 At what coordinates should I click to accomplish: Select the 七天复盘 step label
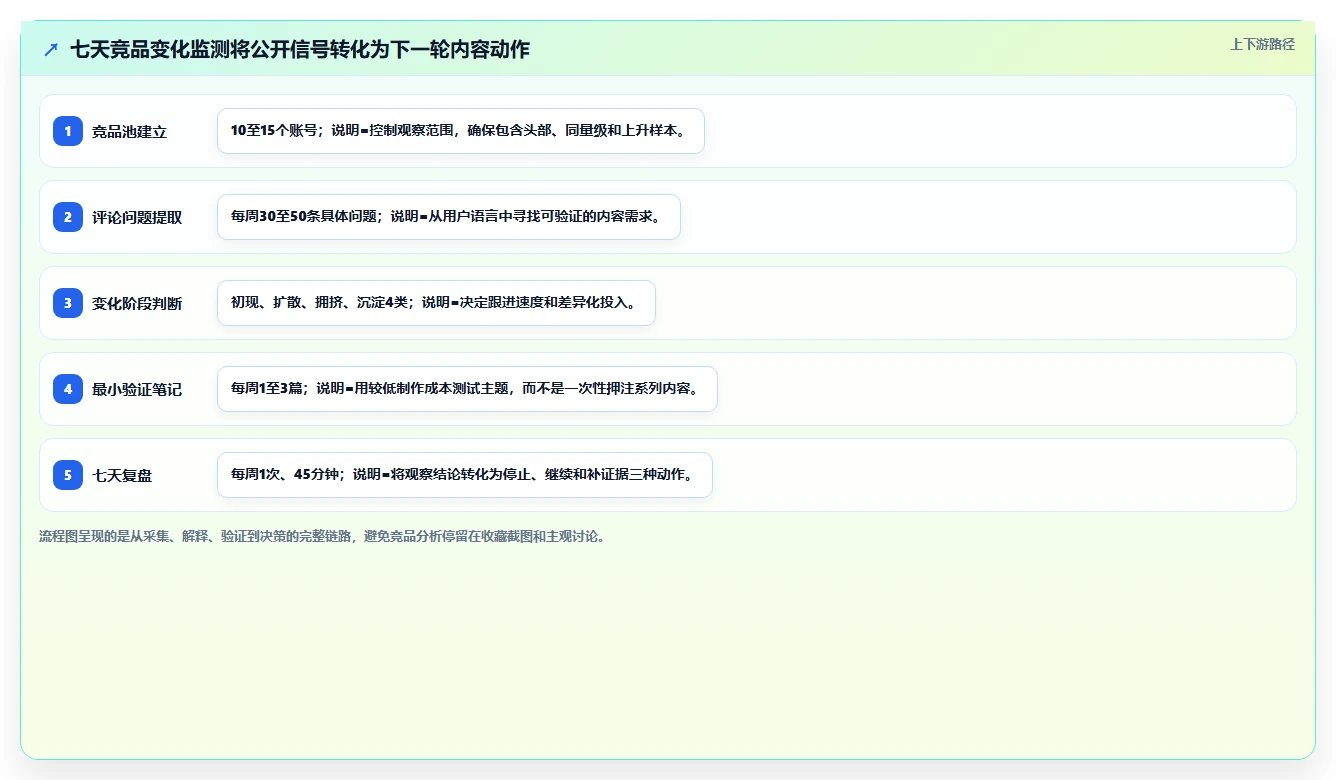[122, 475]
